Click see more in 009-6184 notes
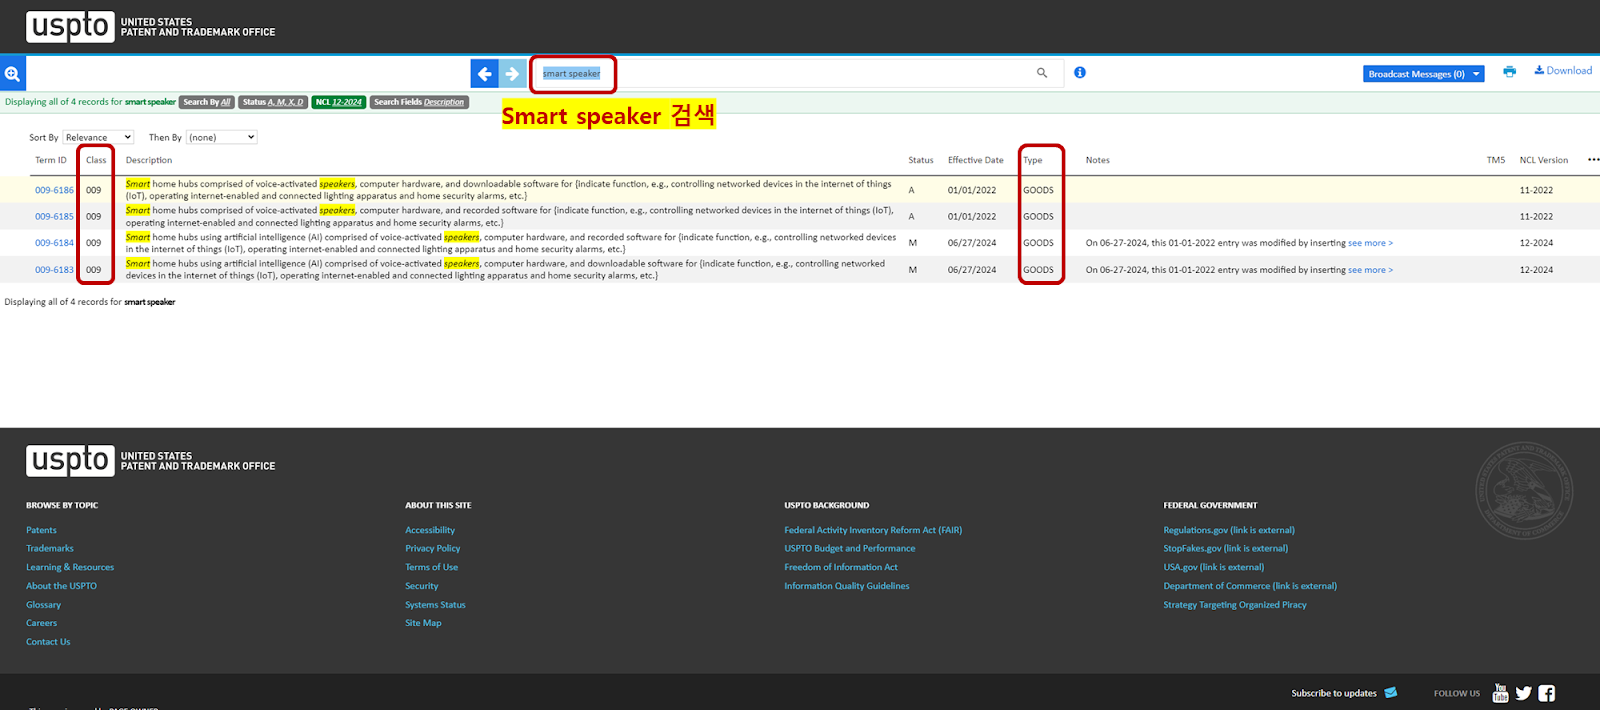The image size is (1600, 710). [x=1370, y=243]
